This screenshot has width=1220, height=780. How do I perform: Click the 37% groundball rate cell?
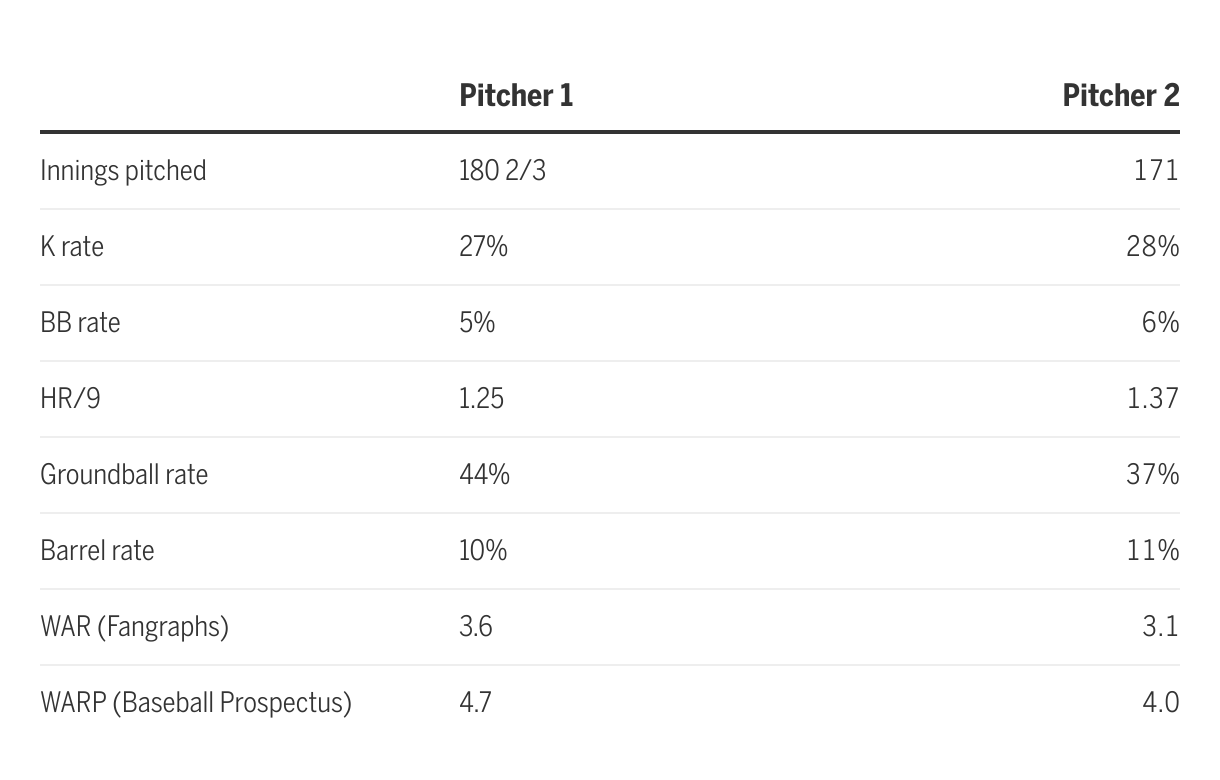point(1152,474)
